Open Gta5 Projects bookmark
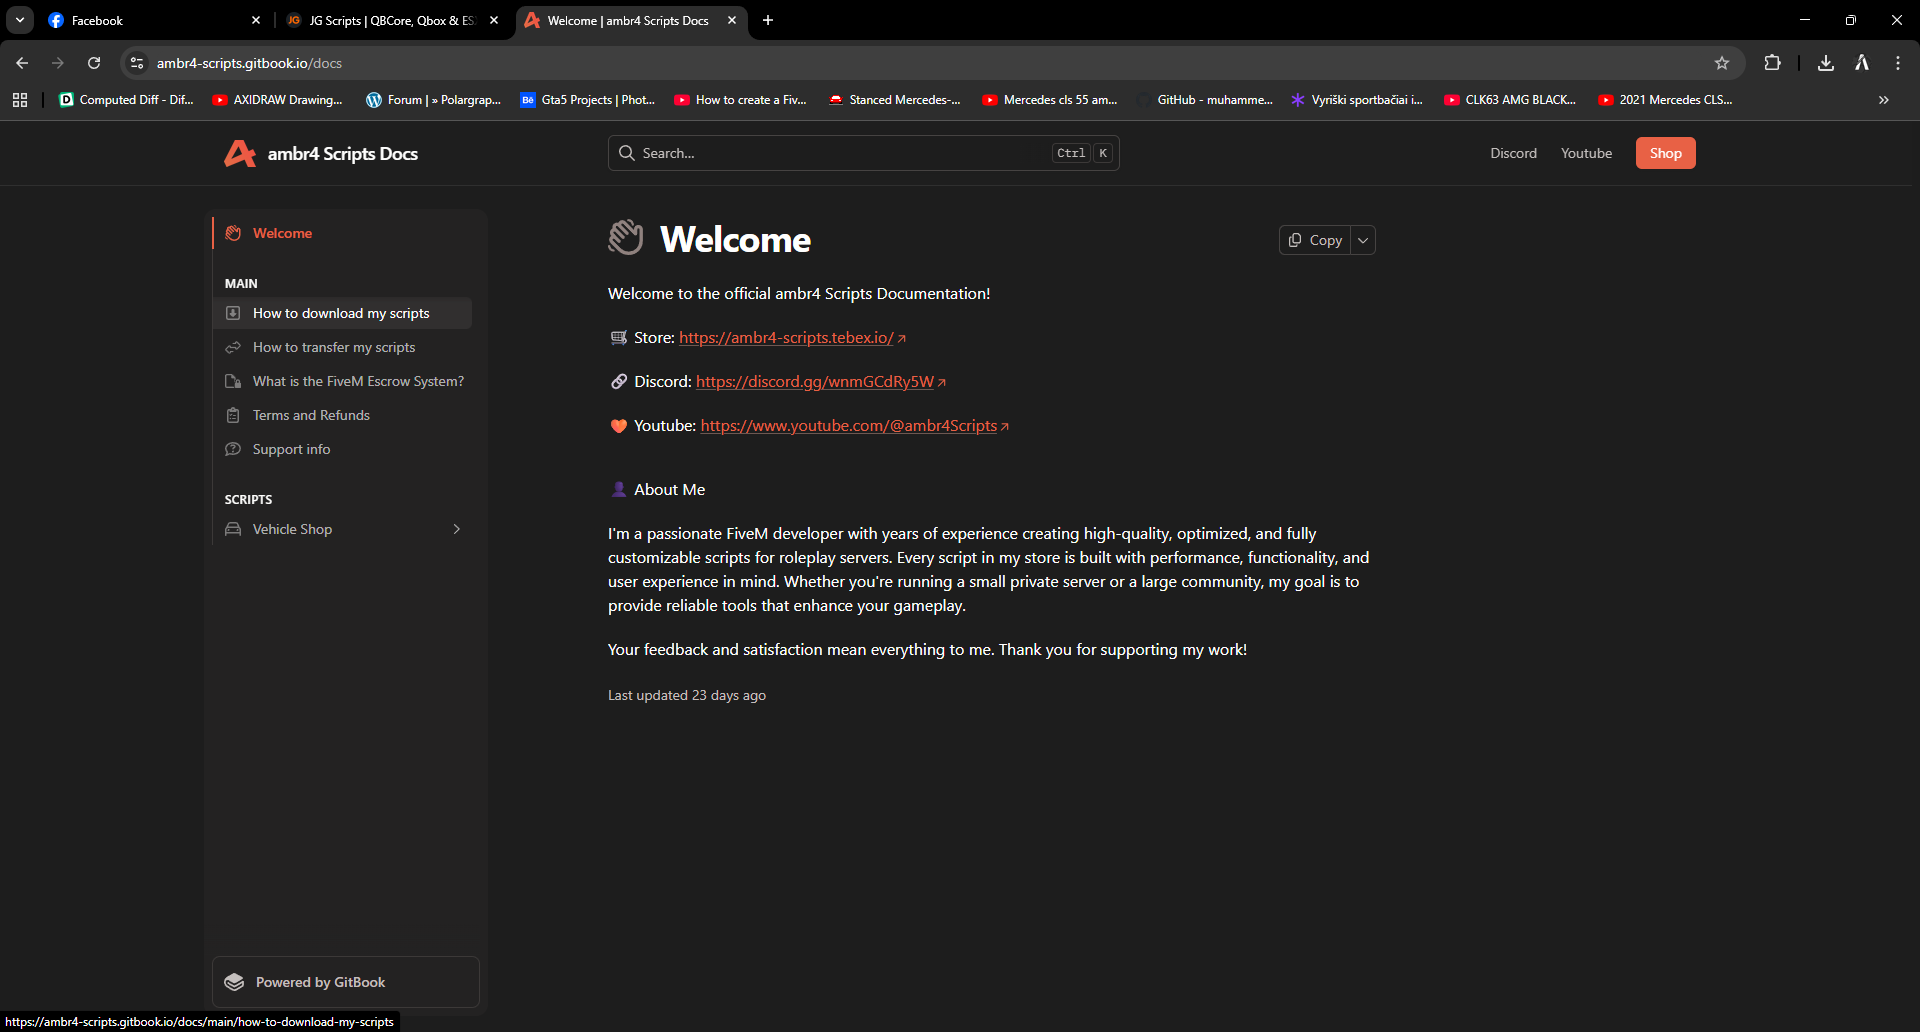Screen dimensions: 1920x1032 (587, 100)
